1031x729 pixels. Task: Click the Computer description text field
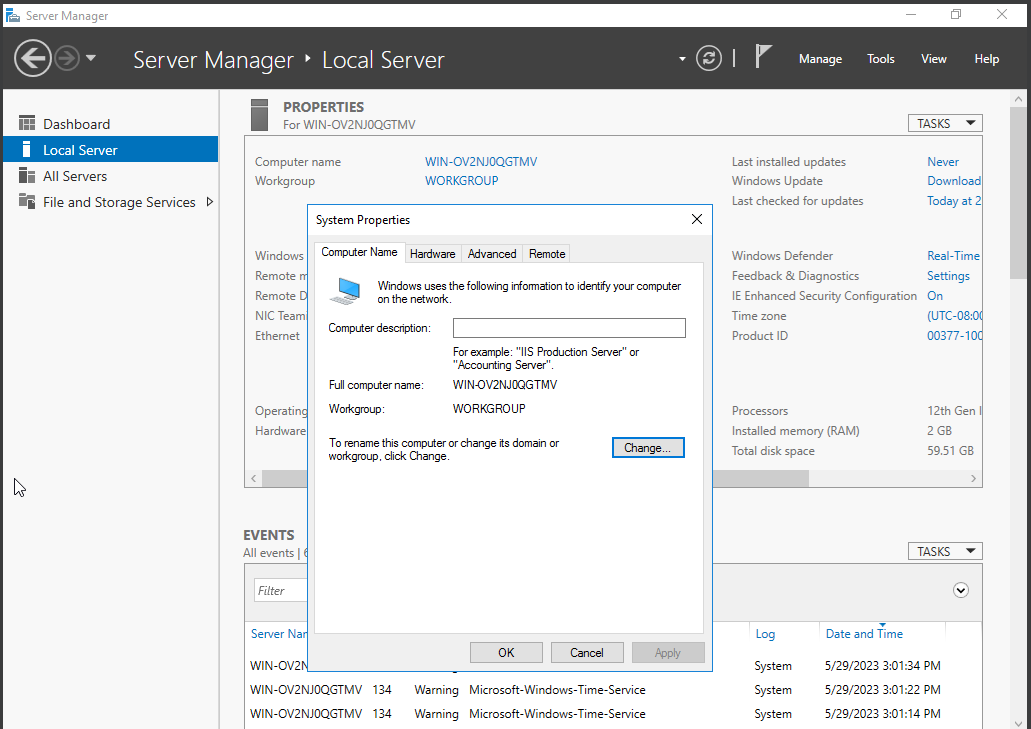[569, 328]
